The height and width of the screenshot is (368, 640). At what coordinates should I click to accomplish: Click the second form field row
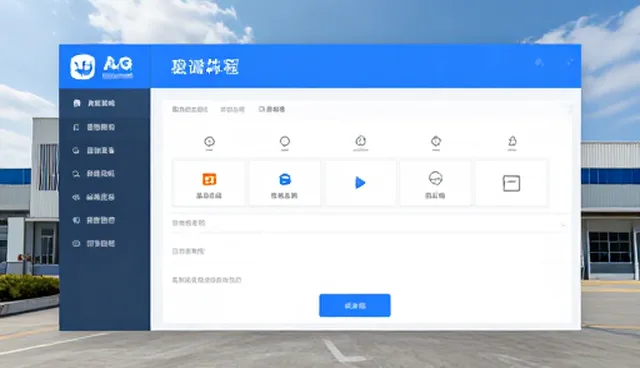tap(369, 251)
